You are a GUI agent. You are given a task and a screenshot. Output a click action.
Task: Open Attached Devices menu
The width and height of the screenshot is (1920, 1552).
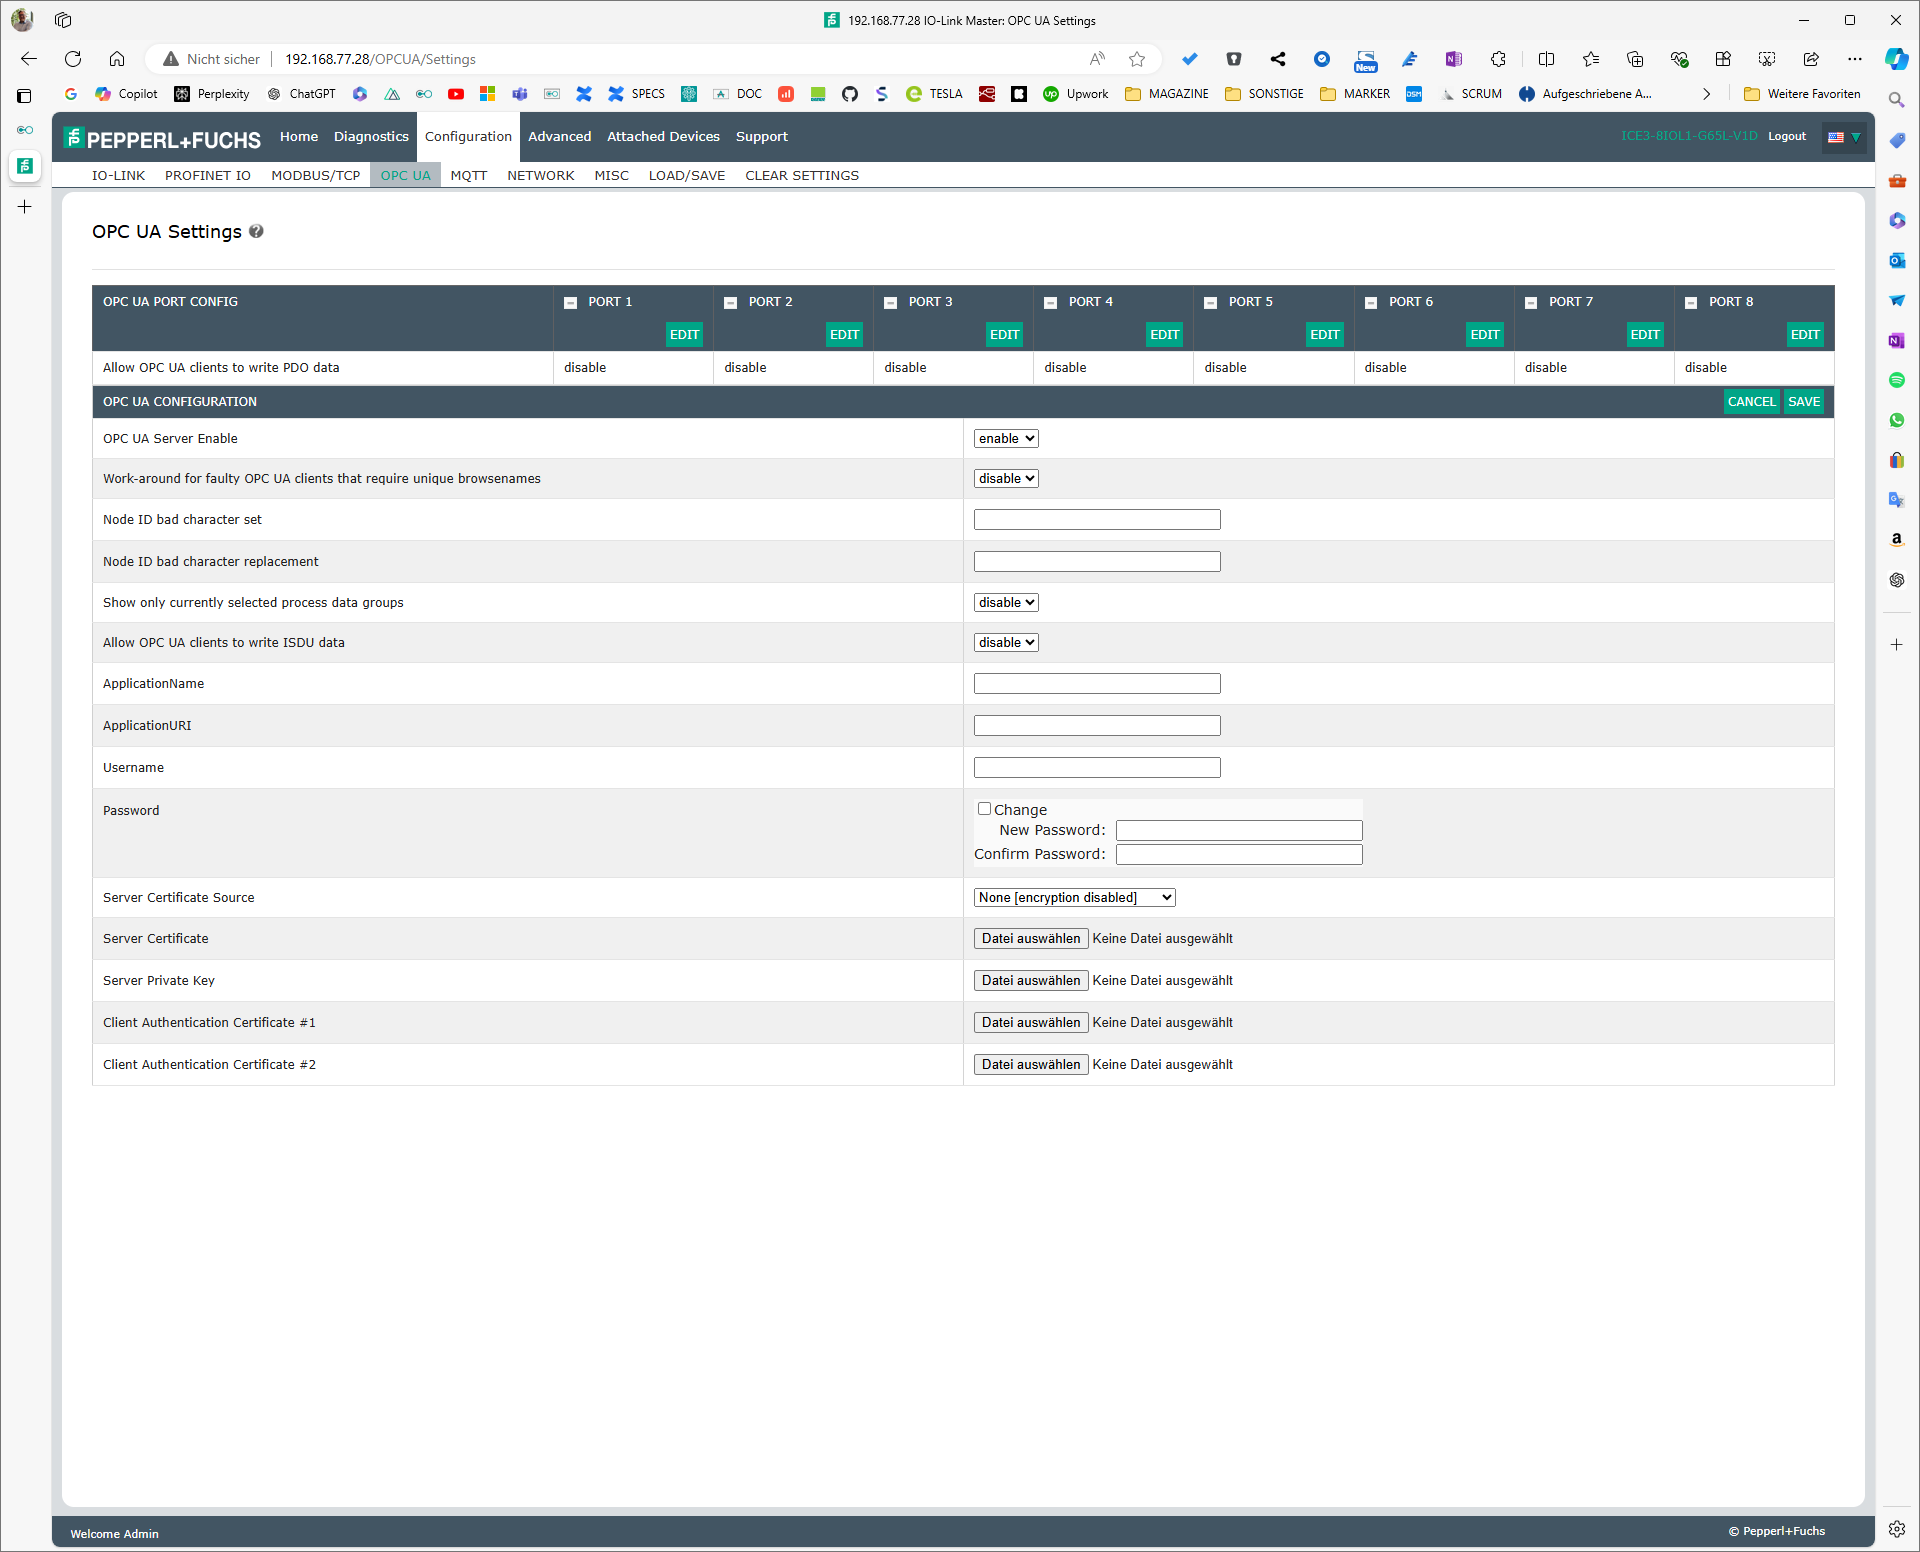[x=663, y=137]
